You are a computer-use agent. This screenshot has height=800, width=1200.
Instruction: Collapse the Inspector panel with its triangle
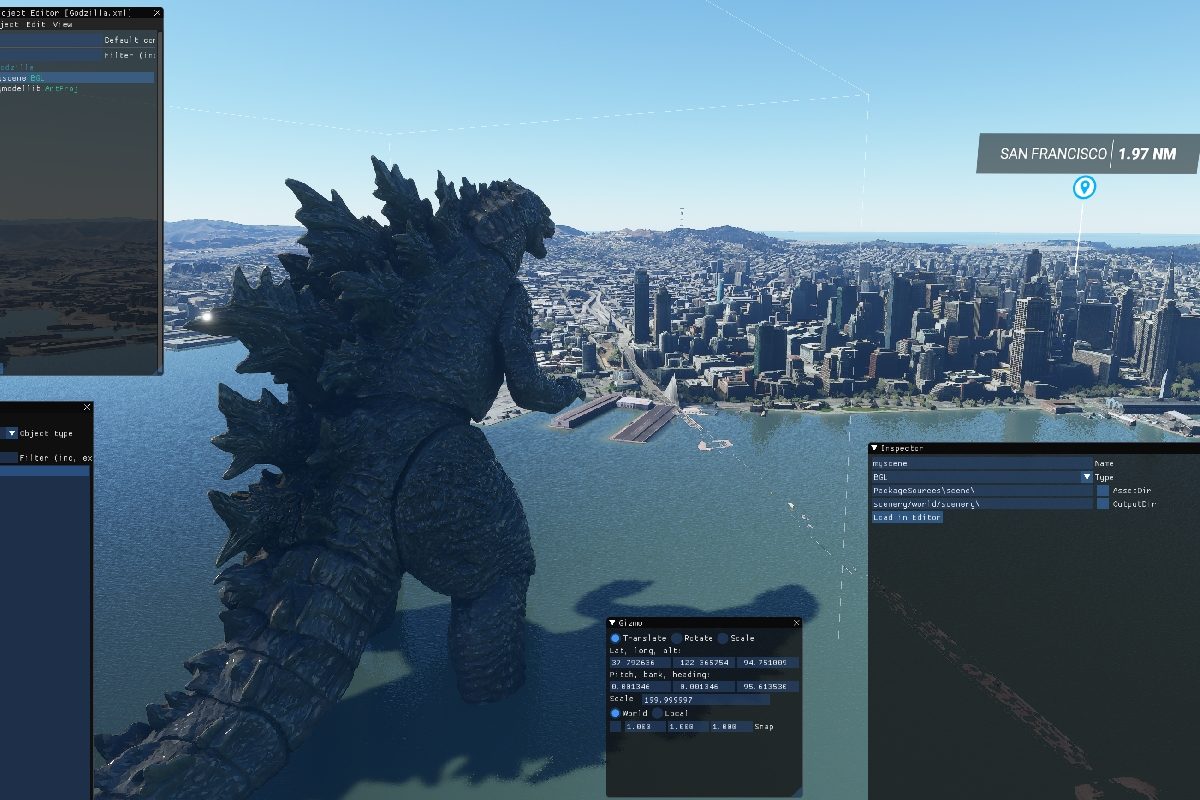click(x=875, y=448)
